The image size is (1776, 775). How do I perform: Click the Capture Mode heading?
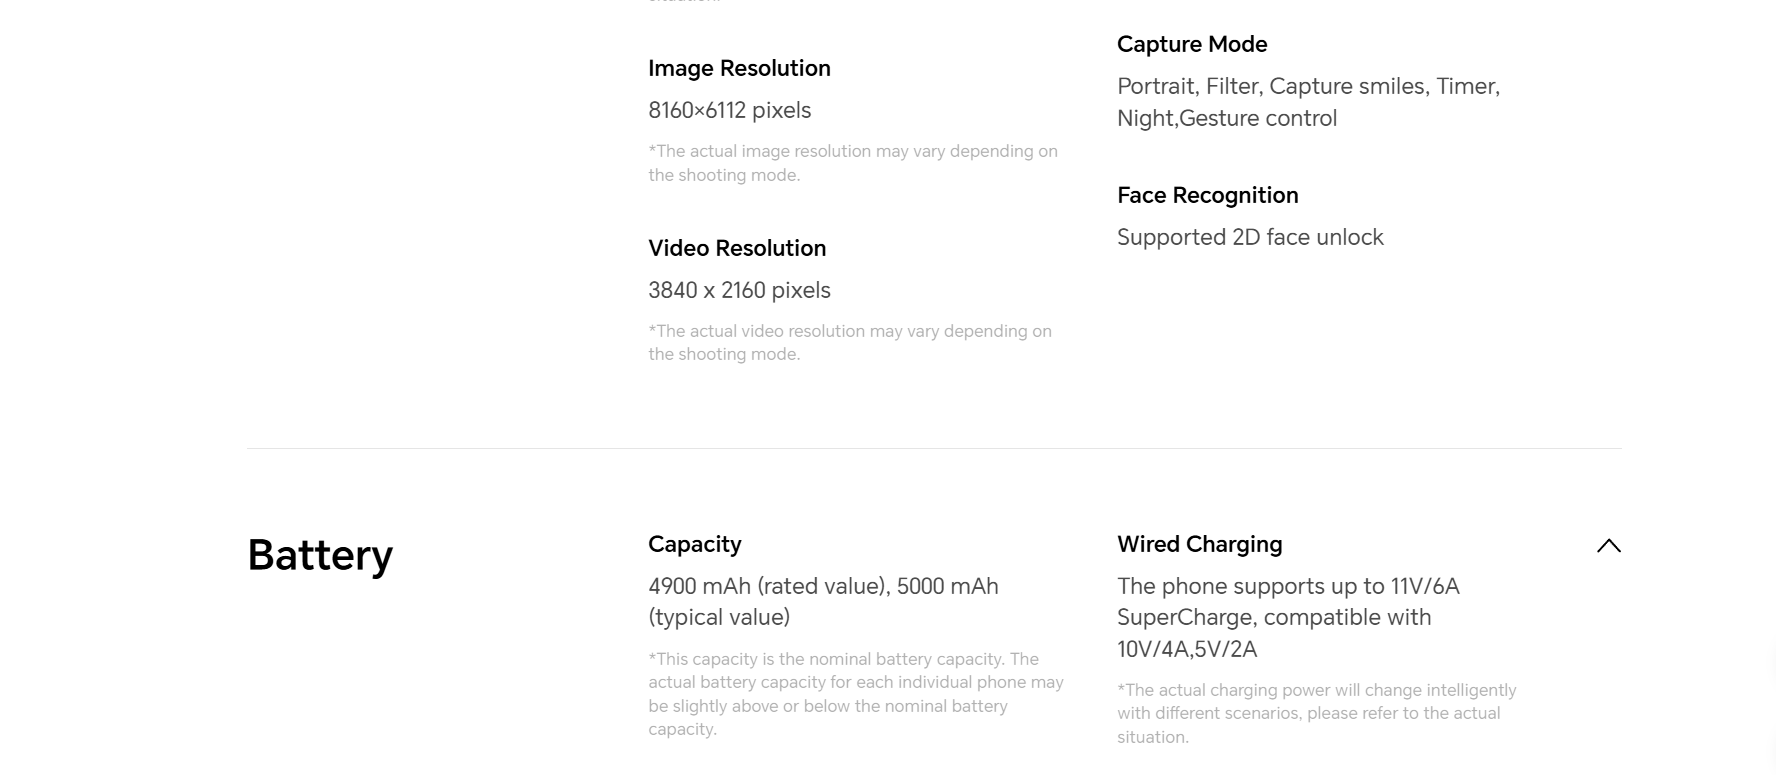tap(1192, 44)
